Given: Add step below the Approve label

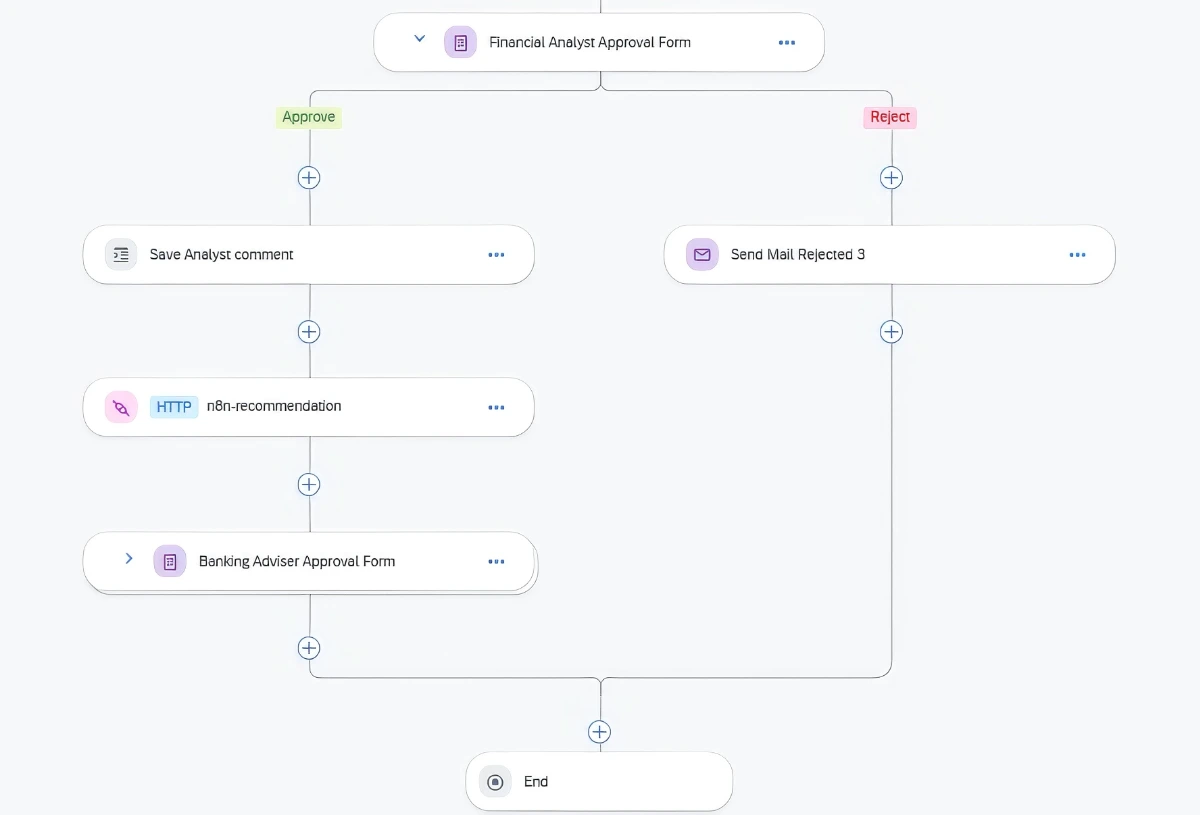Looking at the screenshot, I should point(309,178).
